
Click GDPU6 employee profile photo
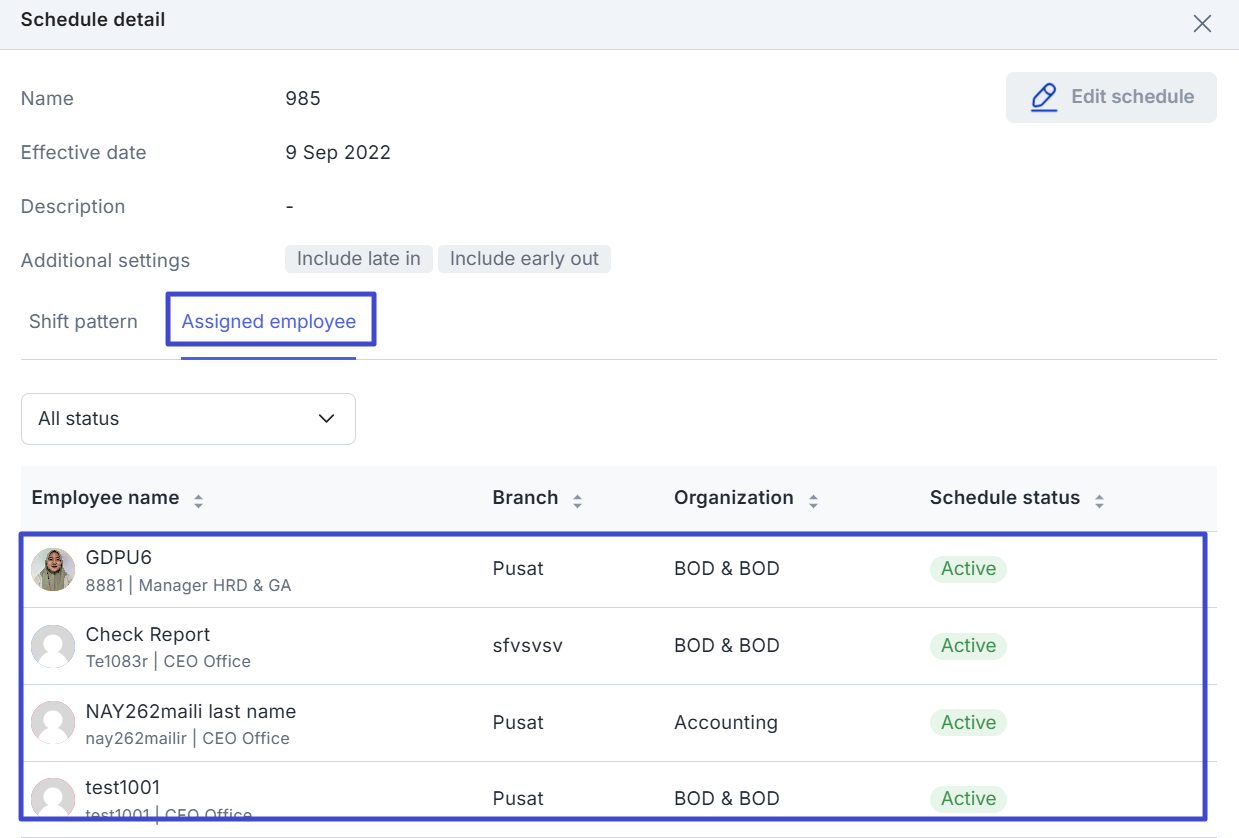(x=53, y=569)
